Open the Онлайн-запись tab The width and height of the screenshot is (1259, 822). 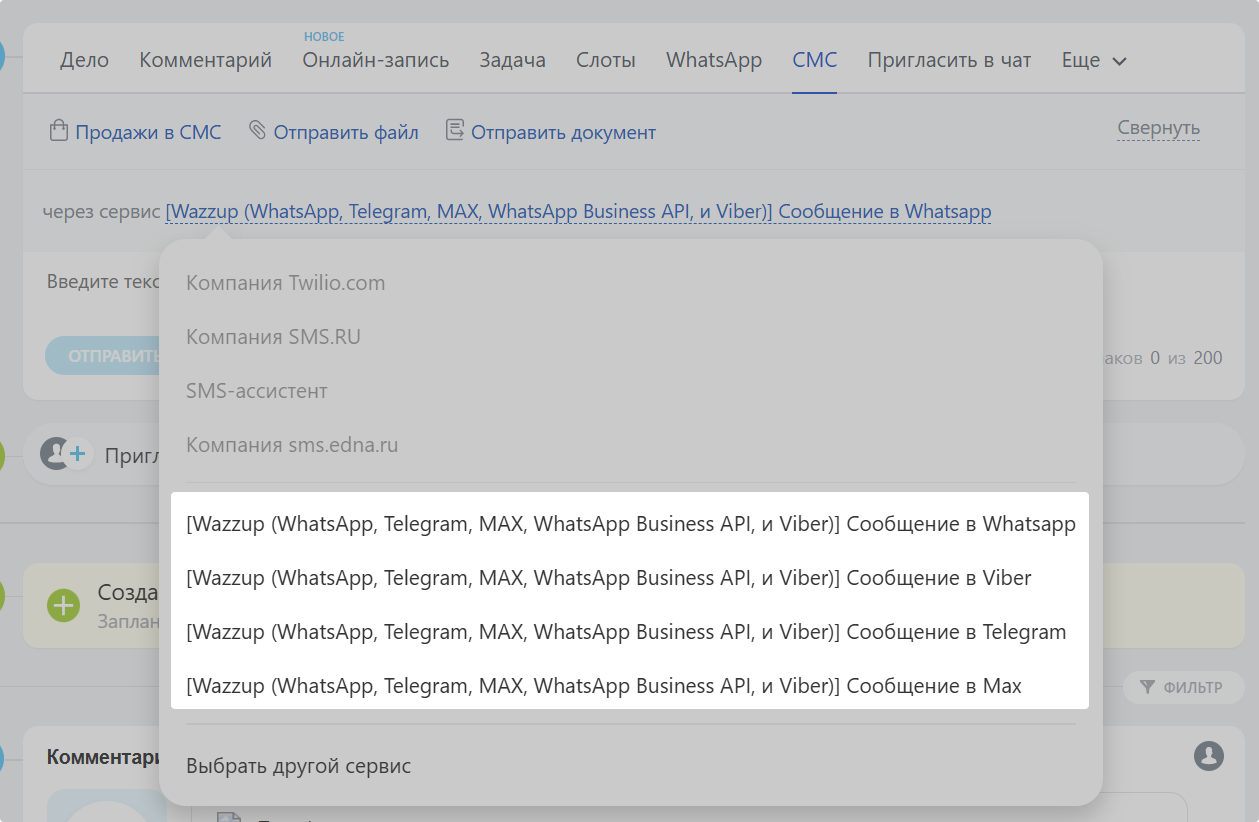pyautogui.click(x=376, y=60)
